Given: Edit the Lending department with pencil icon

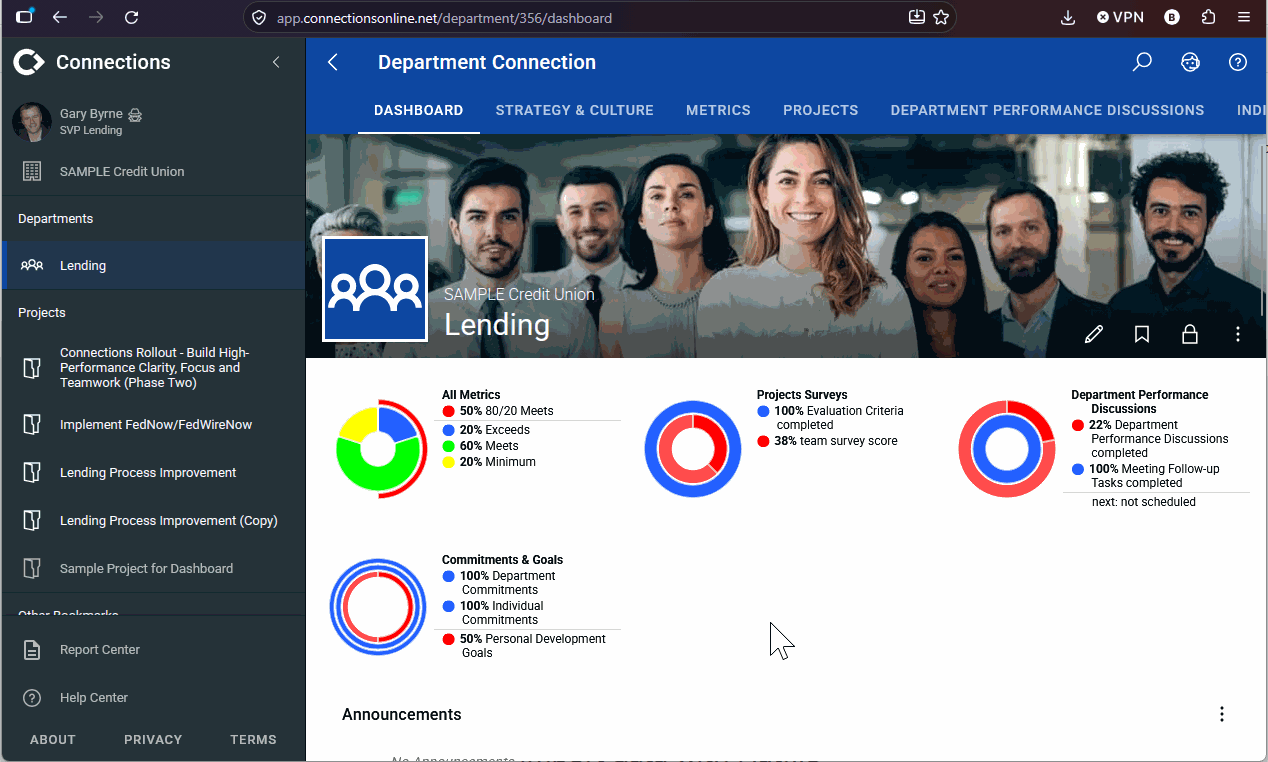Looking at the screenshot, I should coord(1094,334).
